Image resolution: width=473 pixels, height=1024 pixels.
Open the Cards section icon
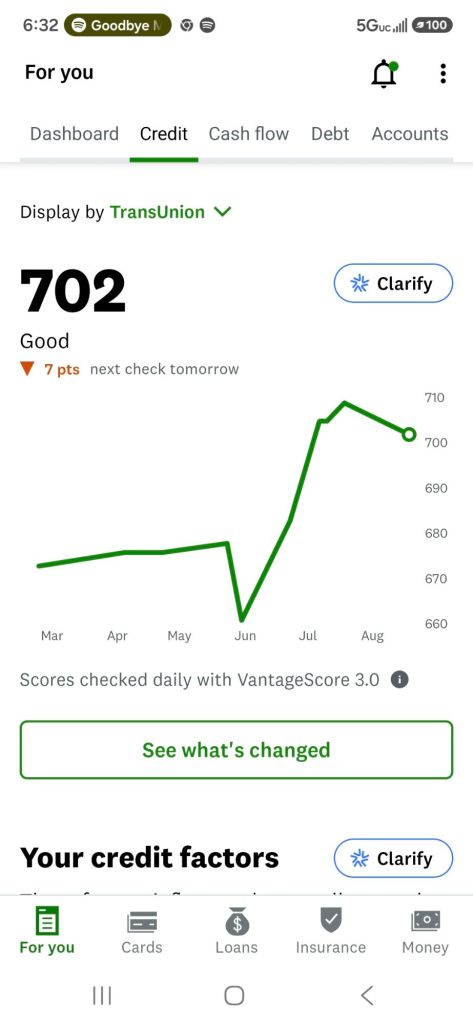142,921
